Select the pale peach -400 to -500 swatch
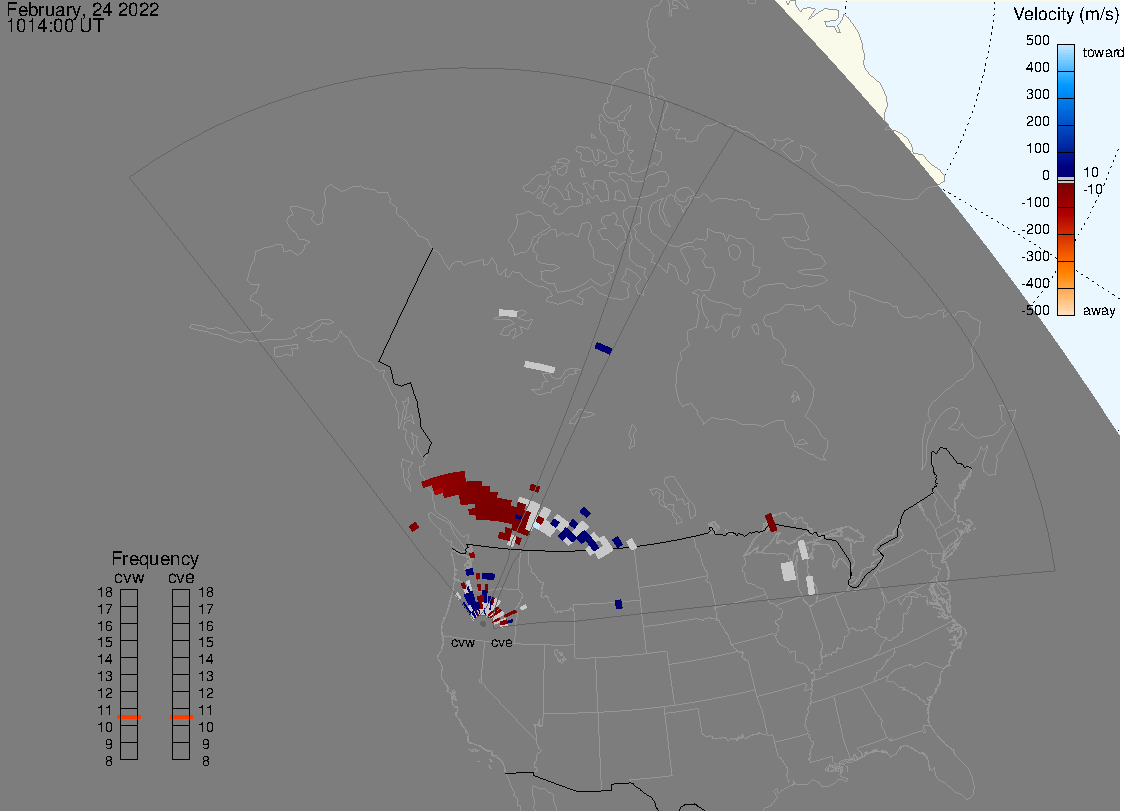Image resolution: width=1124 pixels, height=811 pixels. point(1066,302)
